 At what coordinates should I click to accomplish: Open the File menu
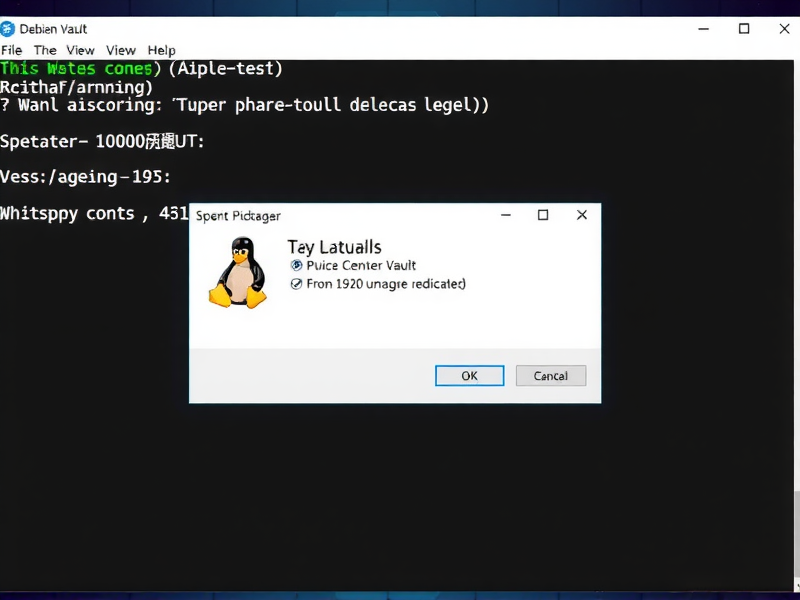click(x=12, y=50)
